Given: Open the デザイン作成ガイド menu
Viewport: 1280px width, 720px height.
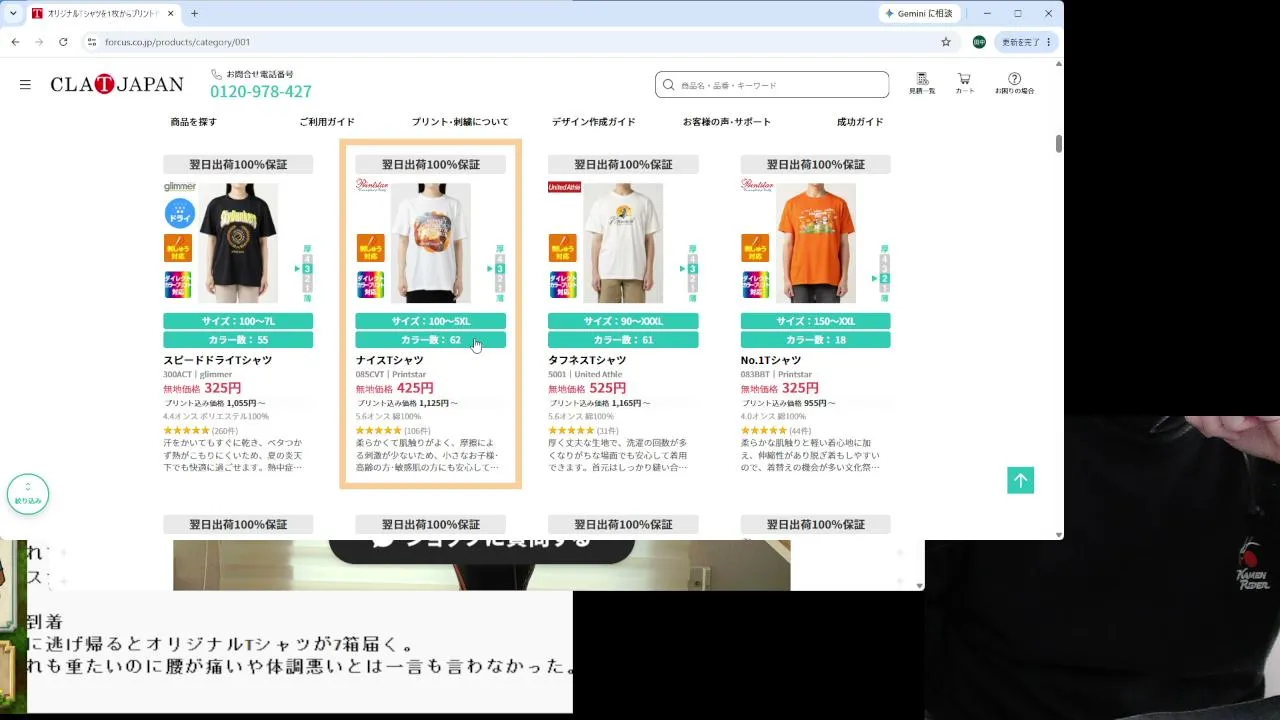Looking at the screenshot, I should 593,122.
